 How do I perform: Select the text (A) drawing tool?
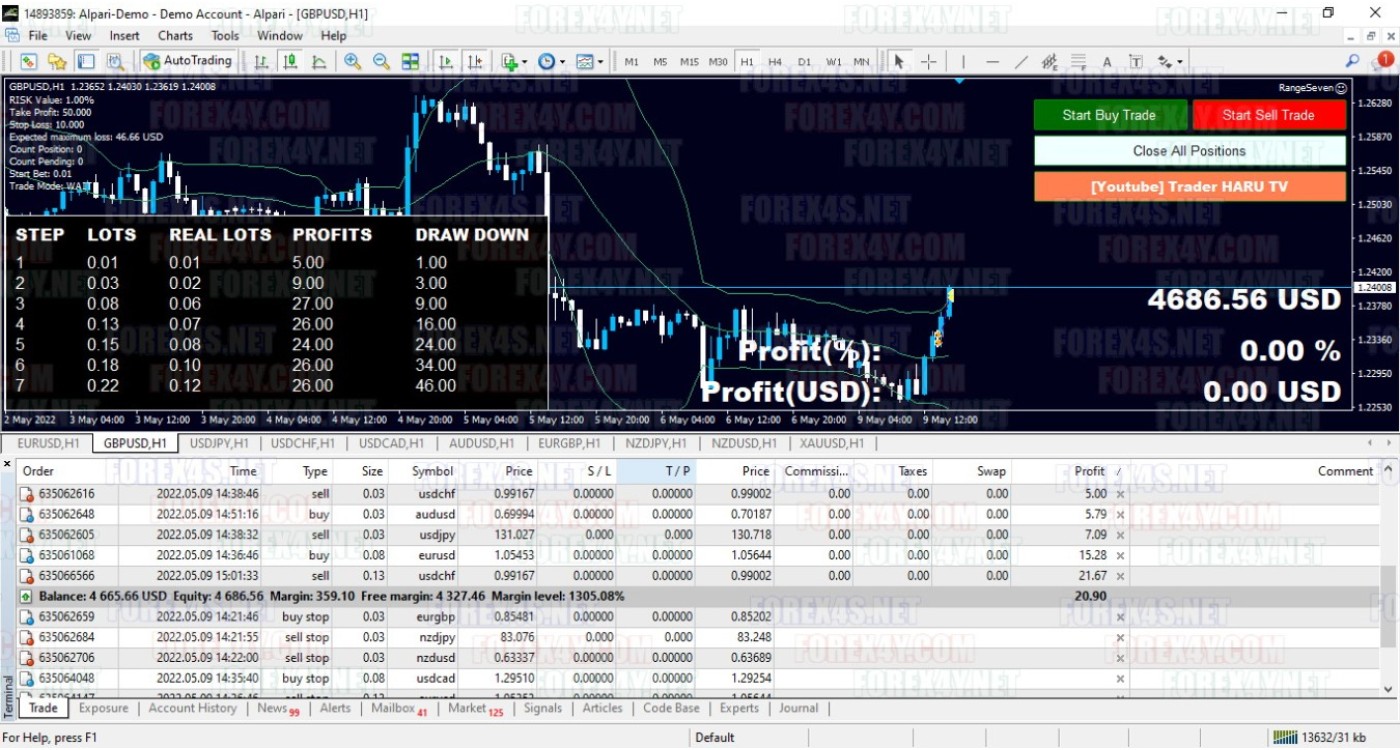[1107, 62]
